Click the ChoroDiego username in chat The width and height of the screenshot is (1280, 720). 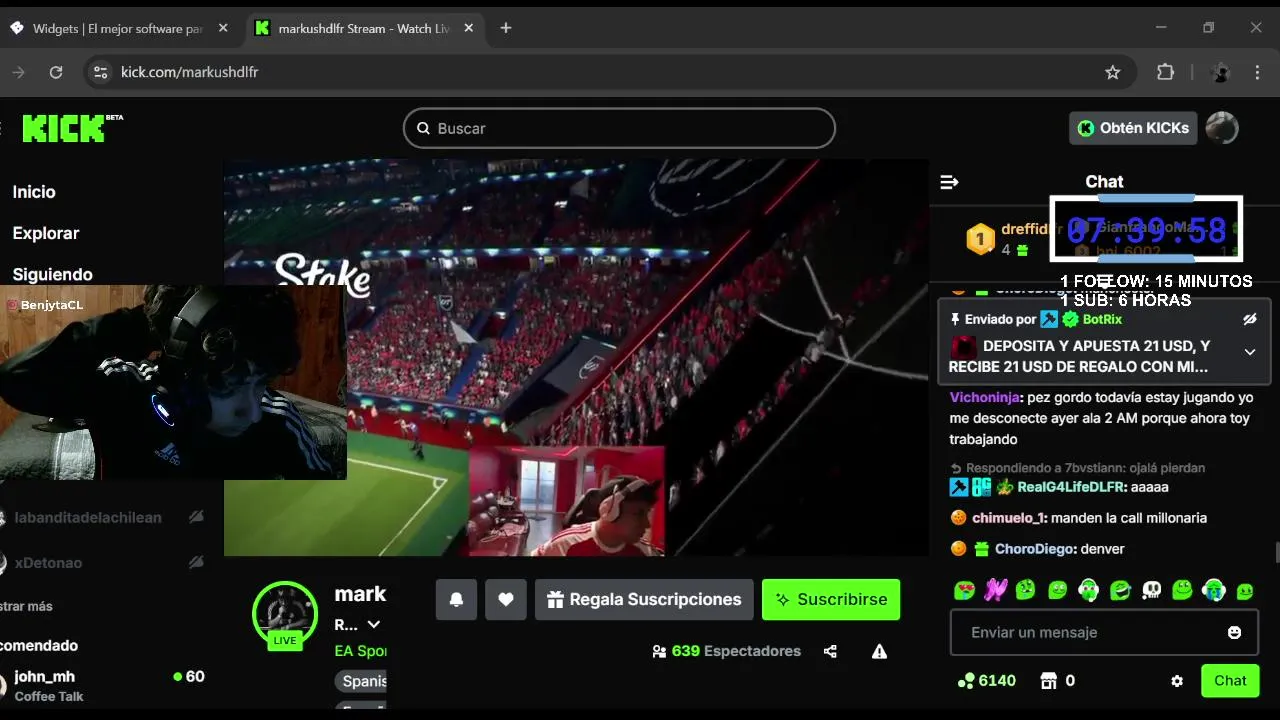pyautogui.click(x=1035, y=549)
